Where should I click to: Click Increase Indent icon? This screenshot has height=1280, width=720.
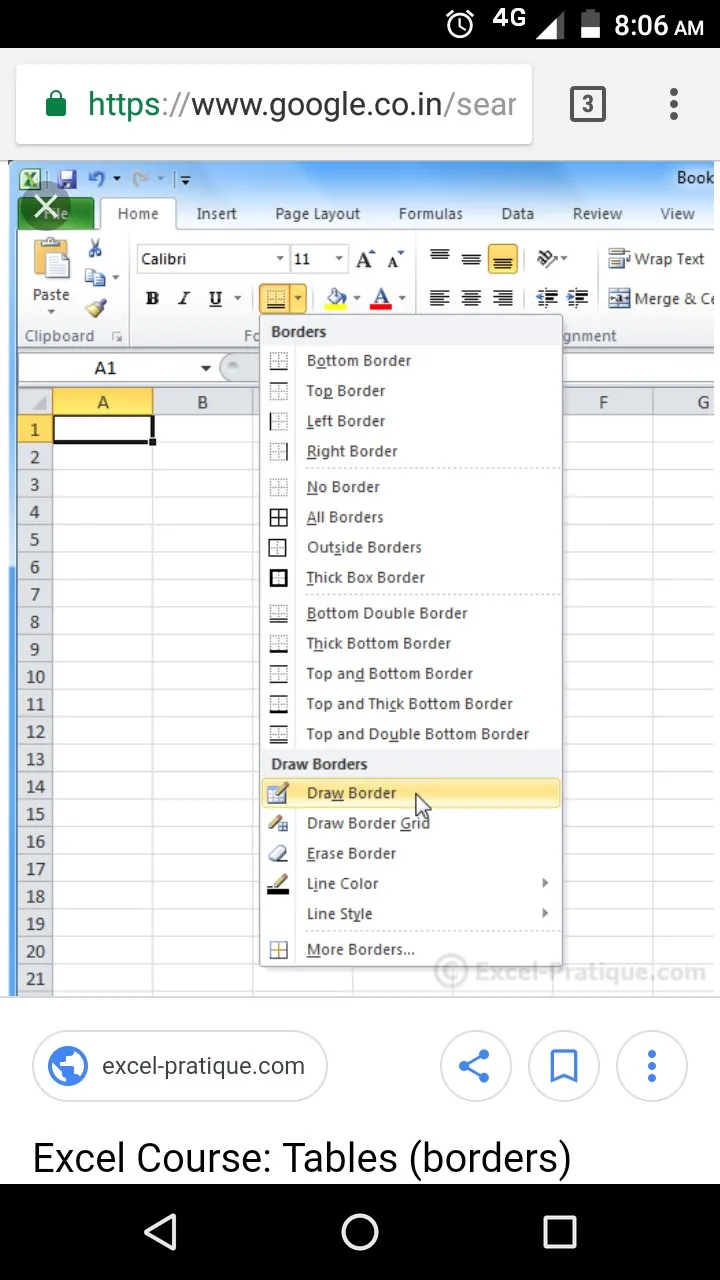coord(577,298)
